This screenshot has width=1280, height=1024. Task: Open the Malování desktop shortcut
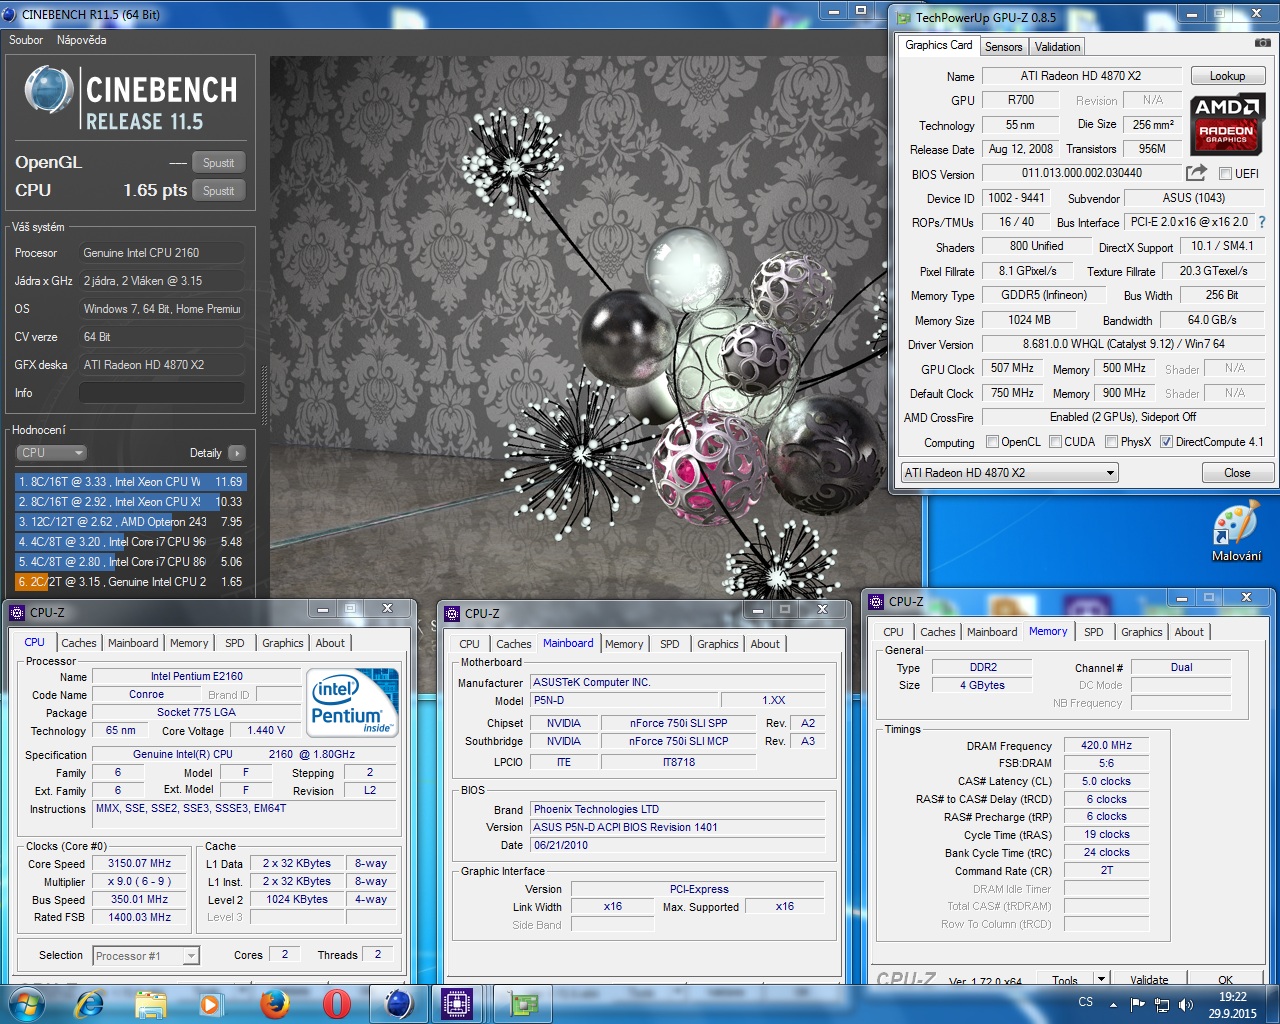(1236, 533)
